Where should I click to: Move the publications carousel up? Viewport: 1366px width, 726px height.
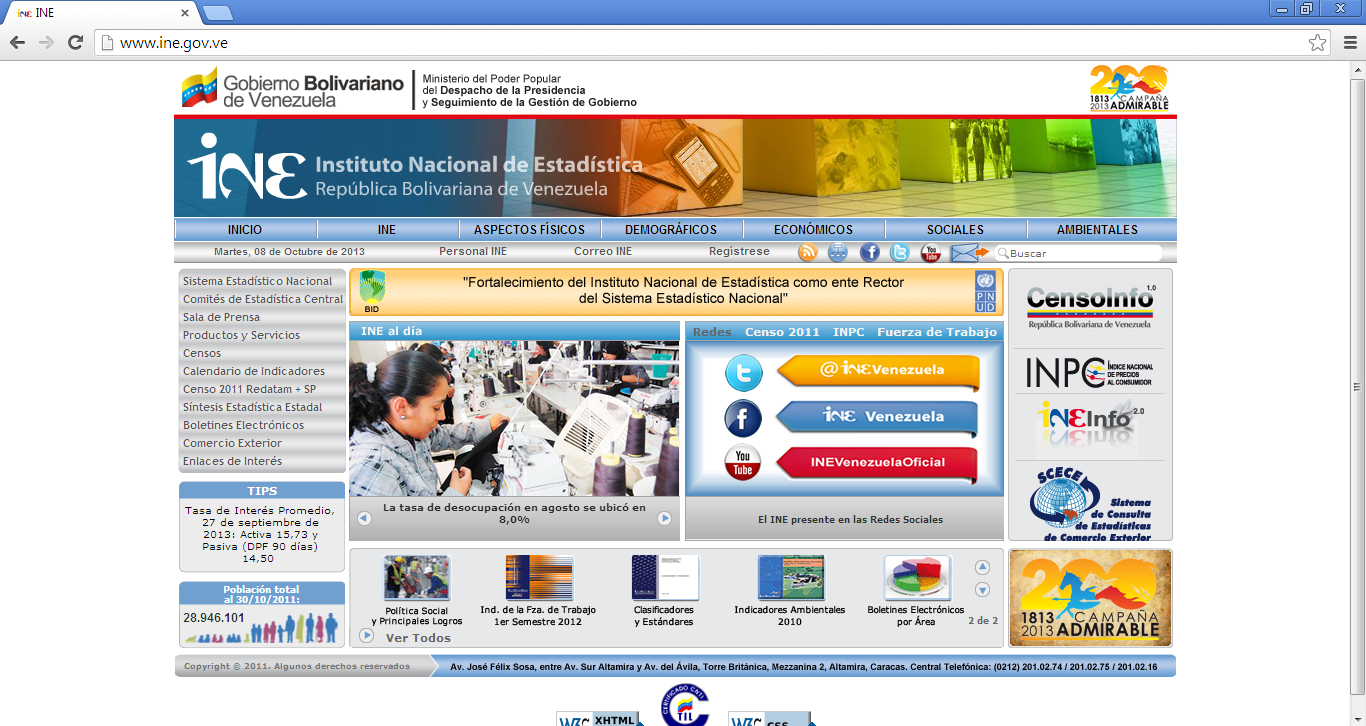pos(982,567)
